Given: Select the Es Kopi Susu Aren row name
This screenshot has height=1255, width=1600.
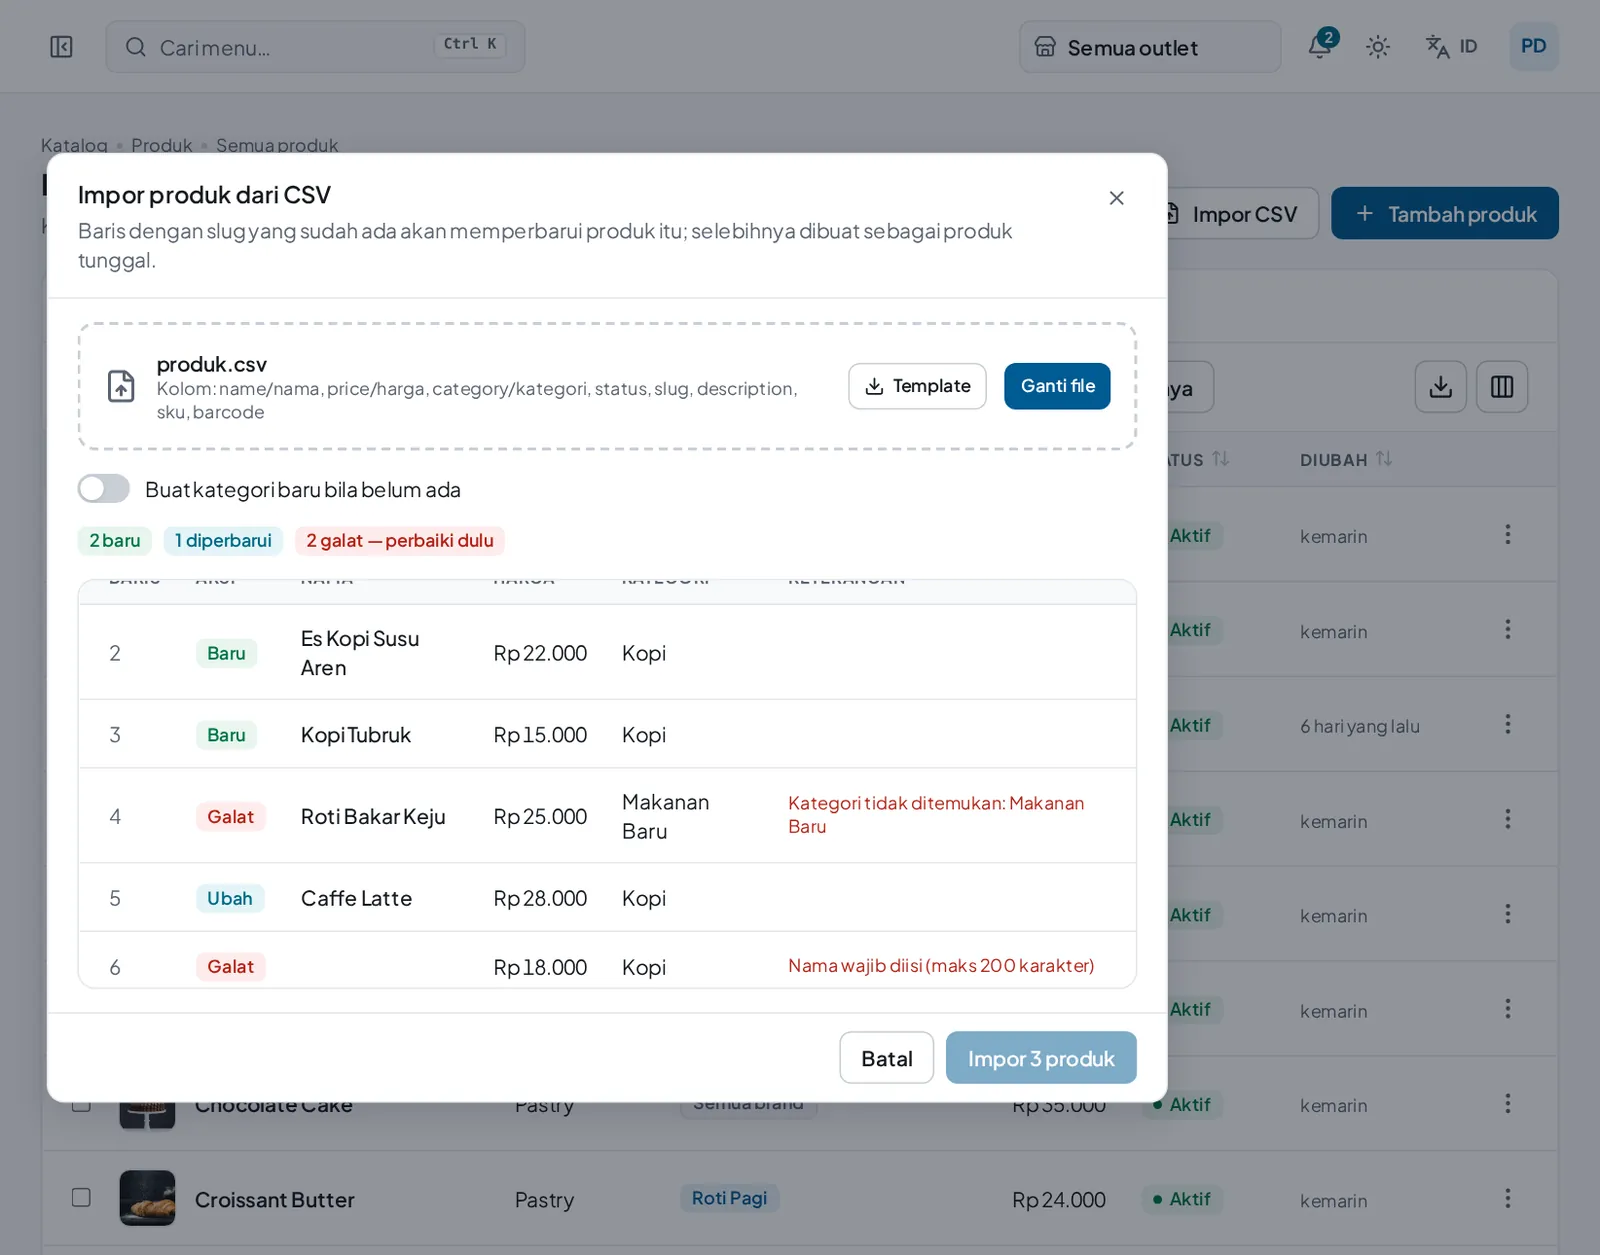Looking at the screenshot, I should pos(360,653).
